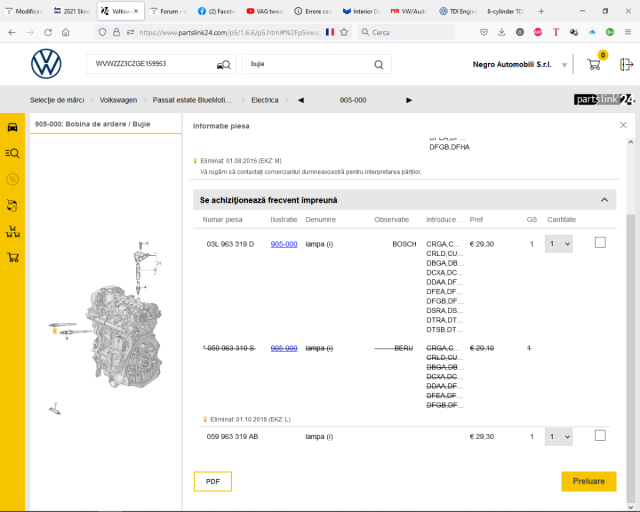
Task: Open the bottom cart icon in sidebar
Action: click(13, 257)
